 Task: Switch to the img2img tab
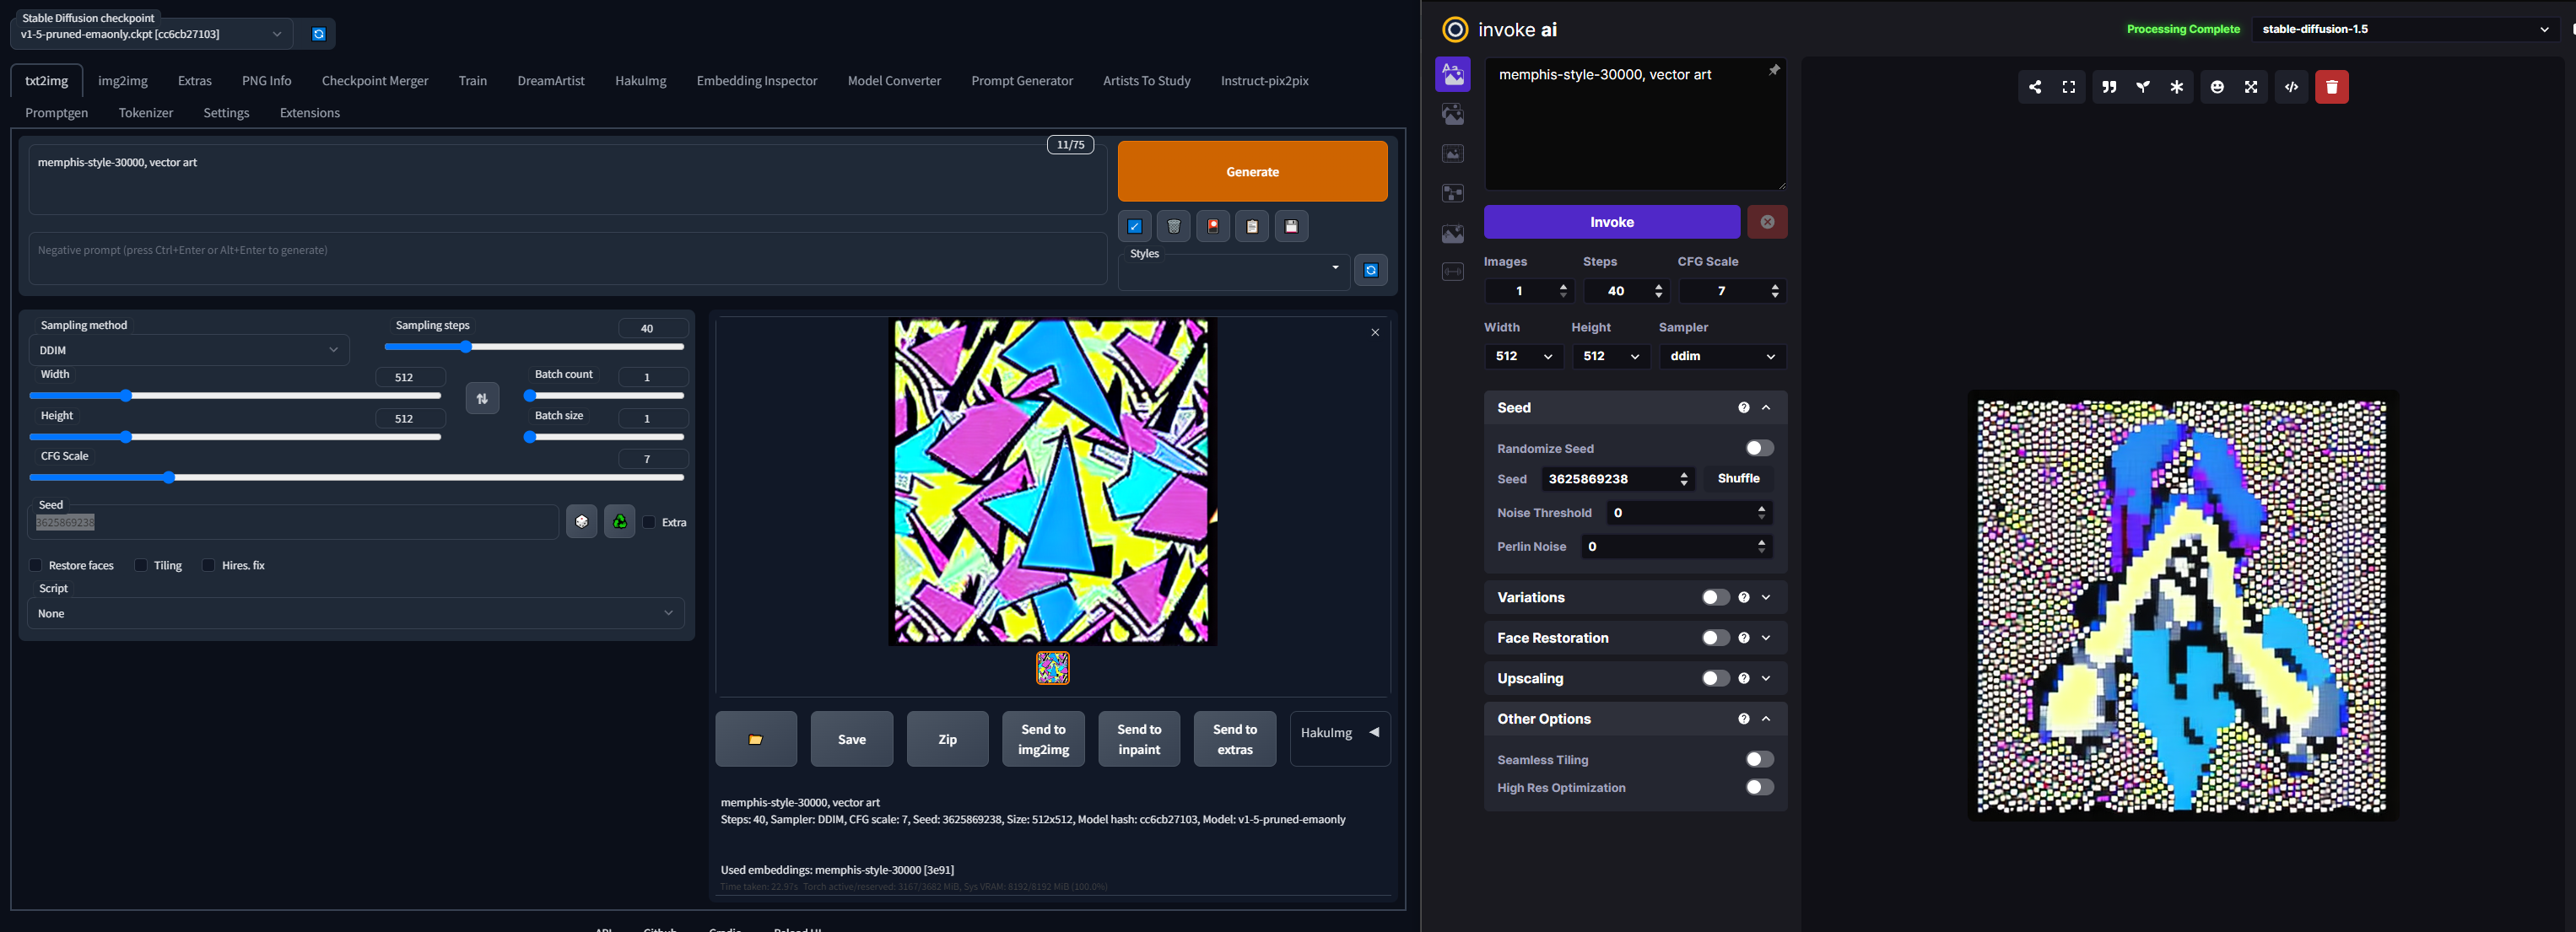tap(122, 81)
